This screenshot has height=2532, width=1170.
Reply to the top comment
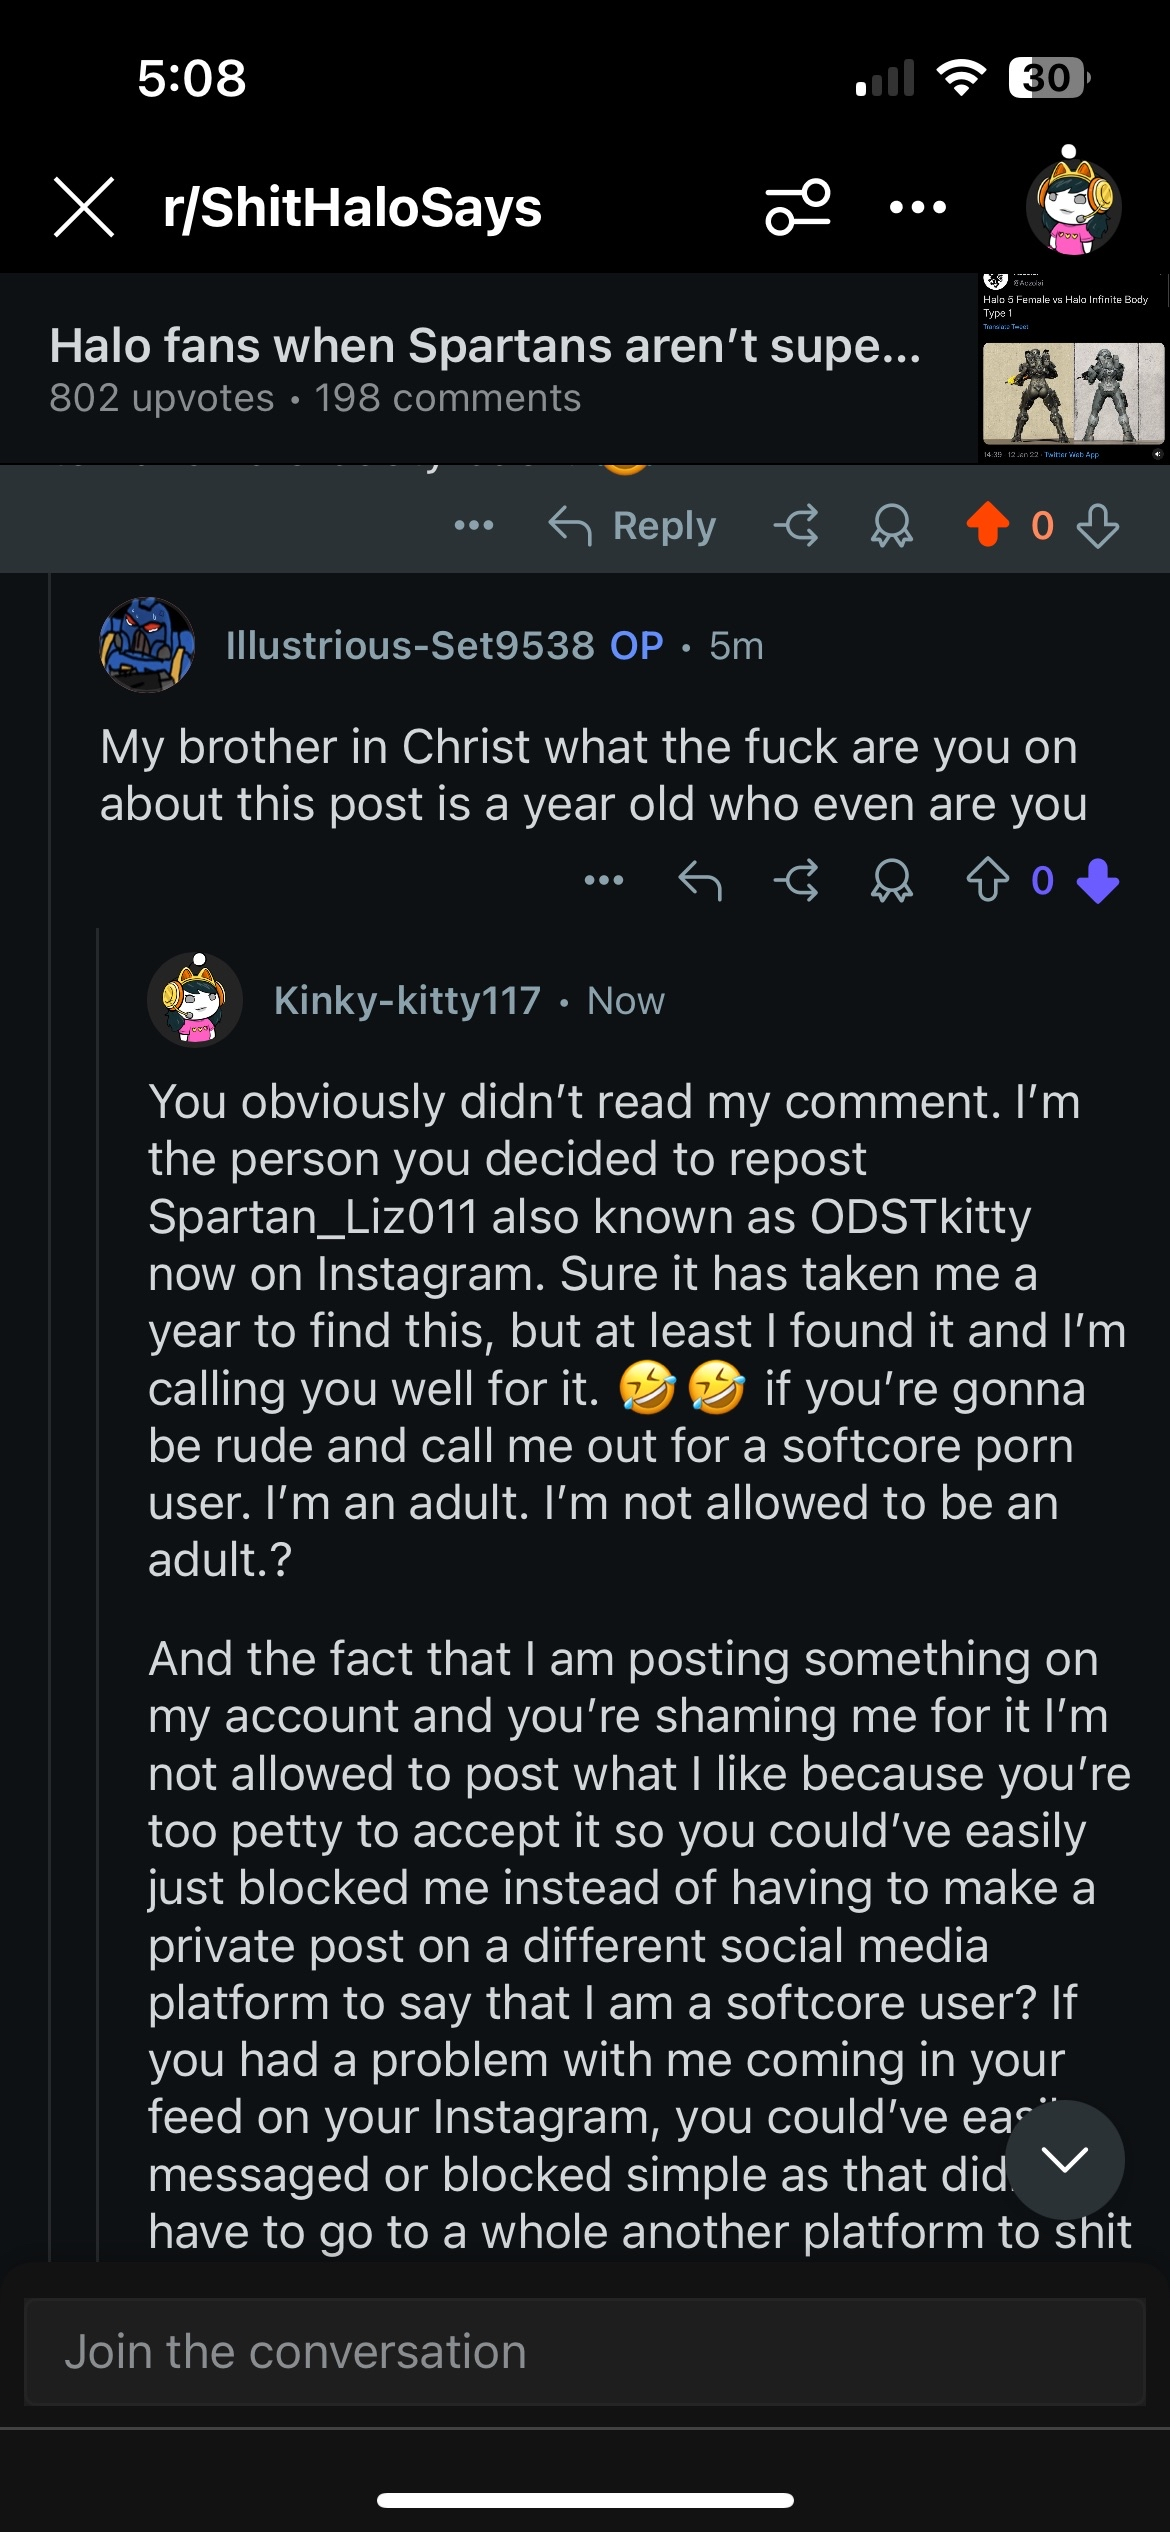click(x=632, y=525)
